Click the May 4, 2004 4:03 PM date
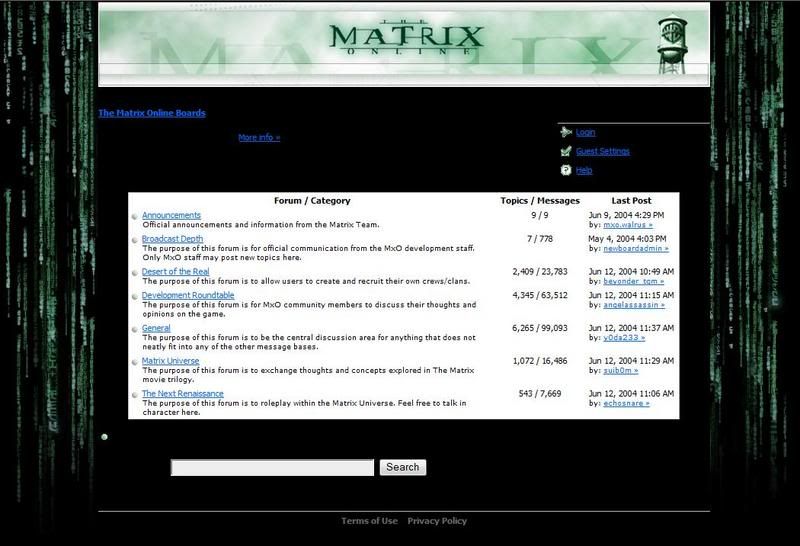This screenshot has height=546, width=800. [x=627, y=239]
